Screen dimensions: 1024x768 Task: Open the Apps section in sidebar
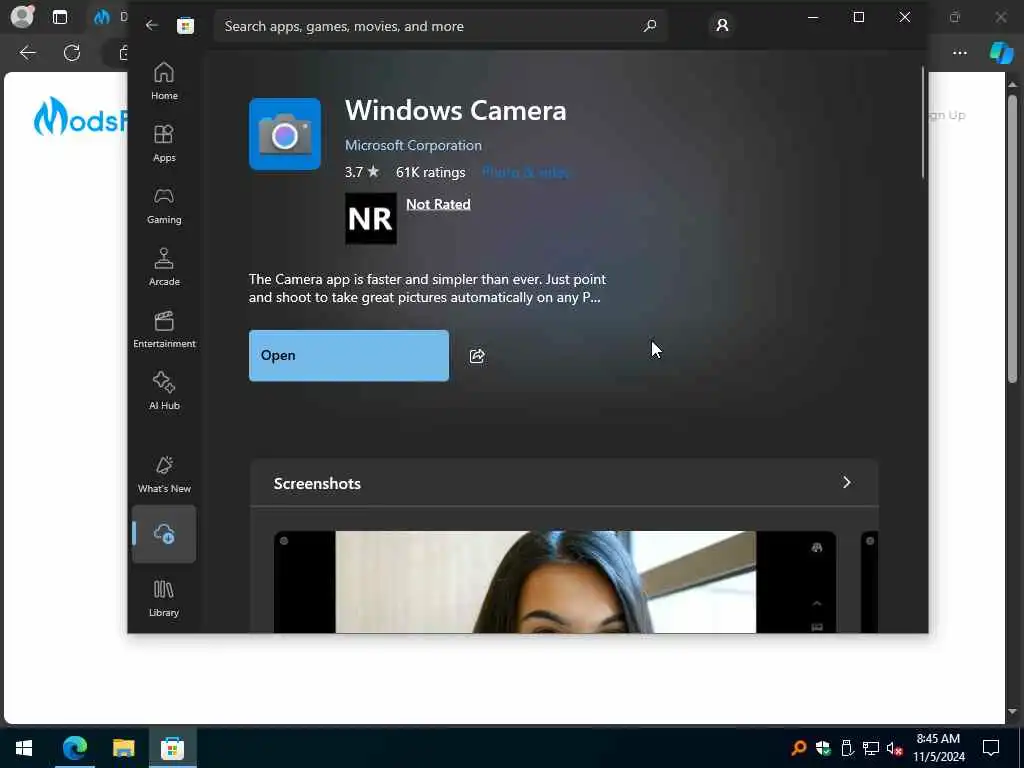(x=164, y=144)
